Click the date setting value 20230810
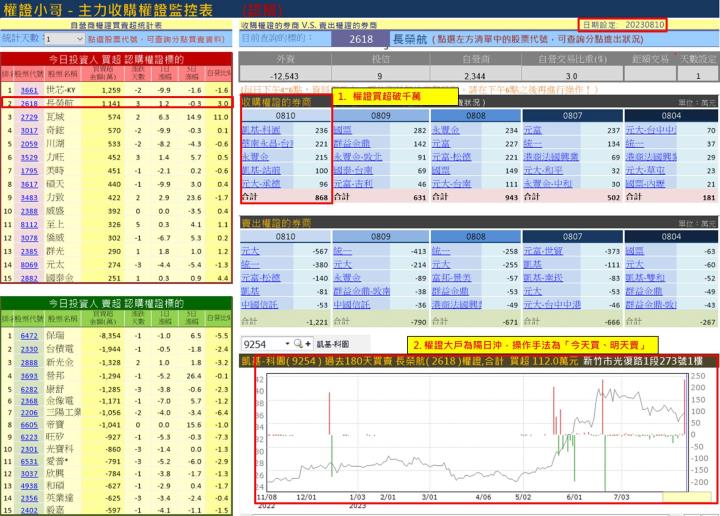The width and height of the screenshot is (720, 516). (644, 24)
